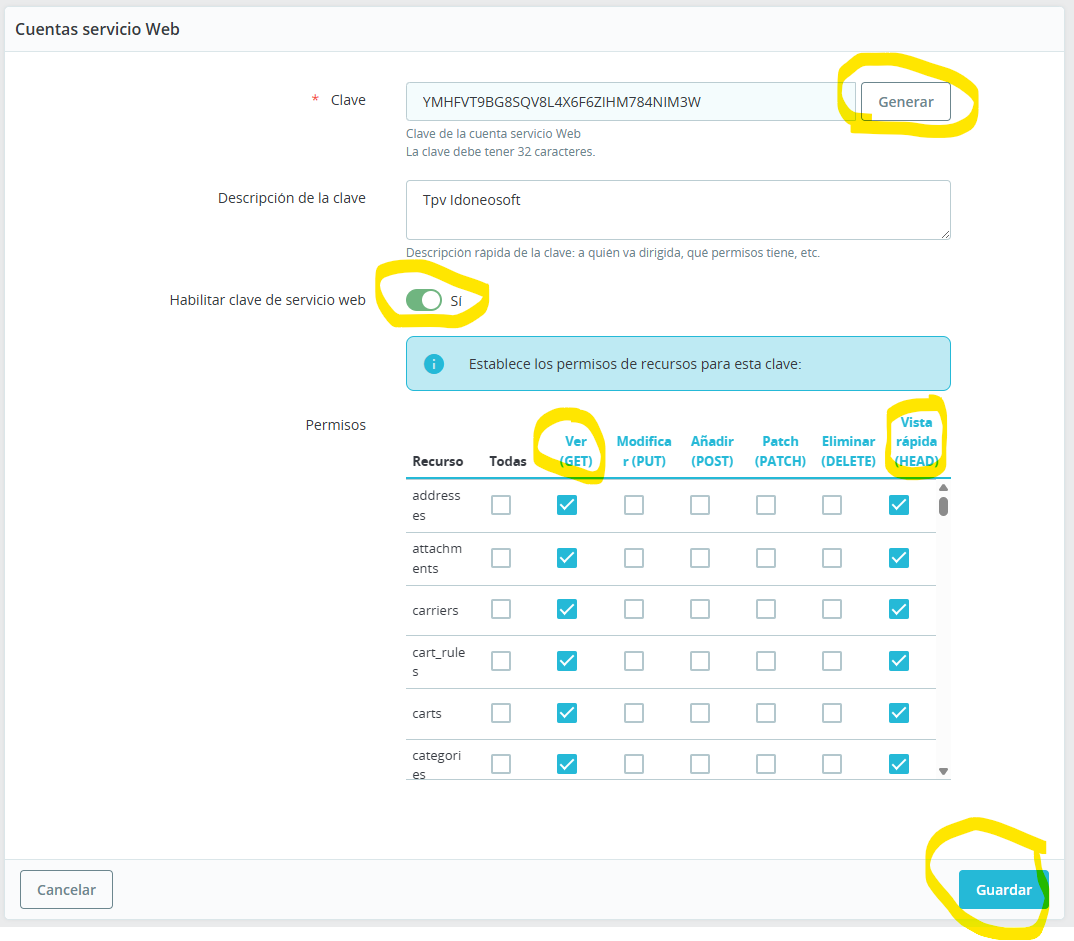Image resolution: width=1074 pixels, height=941 pixels.
Task: Click the Guardar button
Action: (1003, 890)
